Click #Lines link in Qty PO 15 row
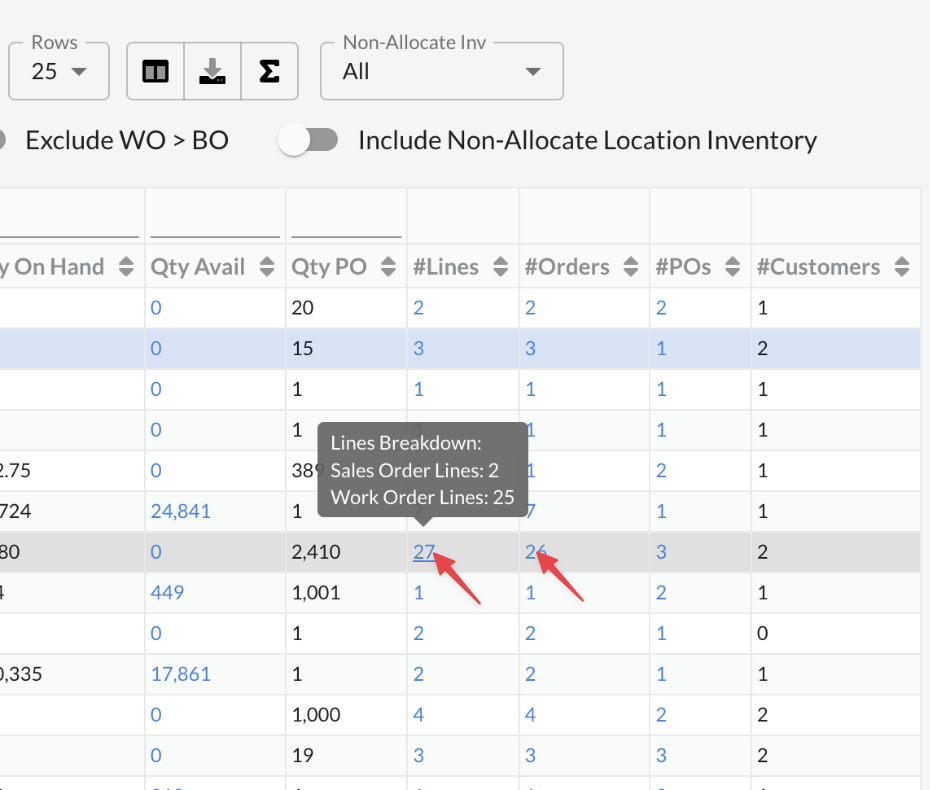Screen dimensions: 930x790 (419, 348)
